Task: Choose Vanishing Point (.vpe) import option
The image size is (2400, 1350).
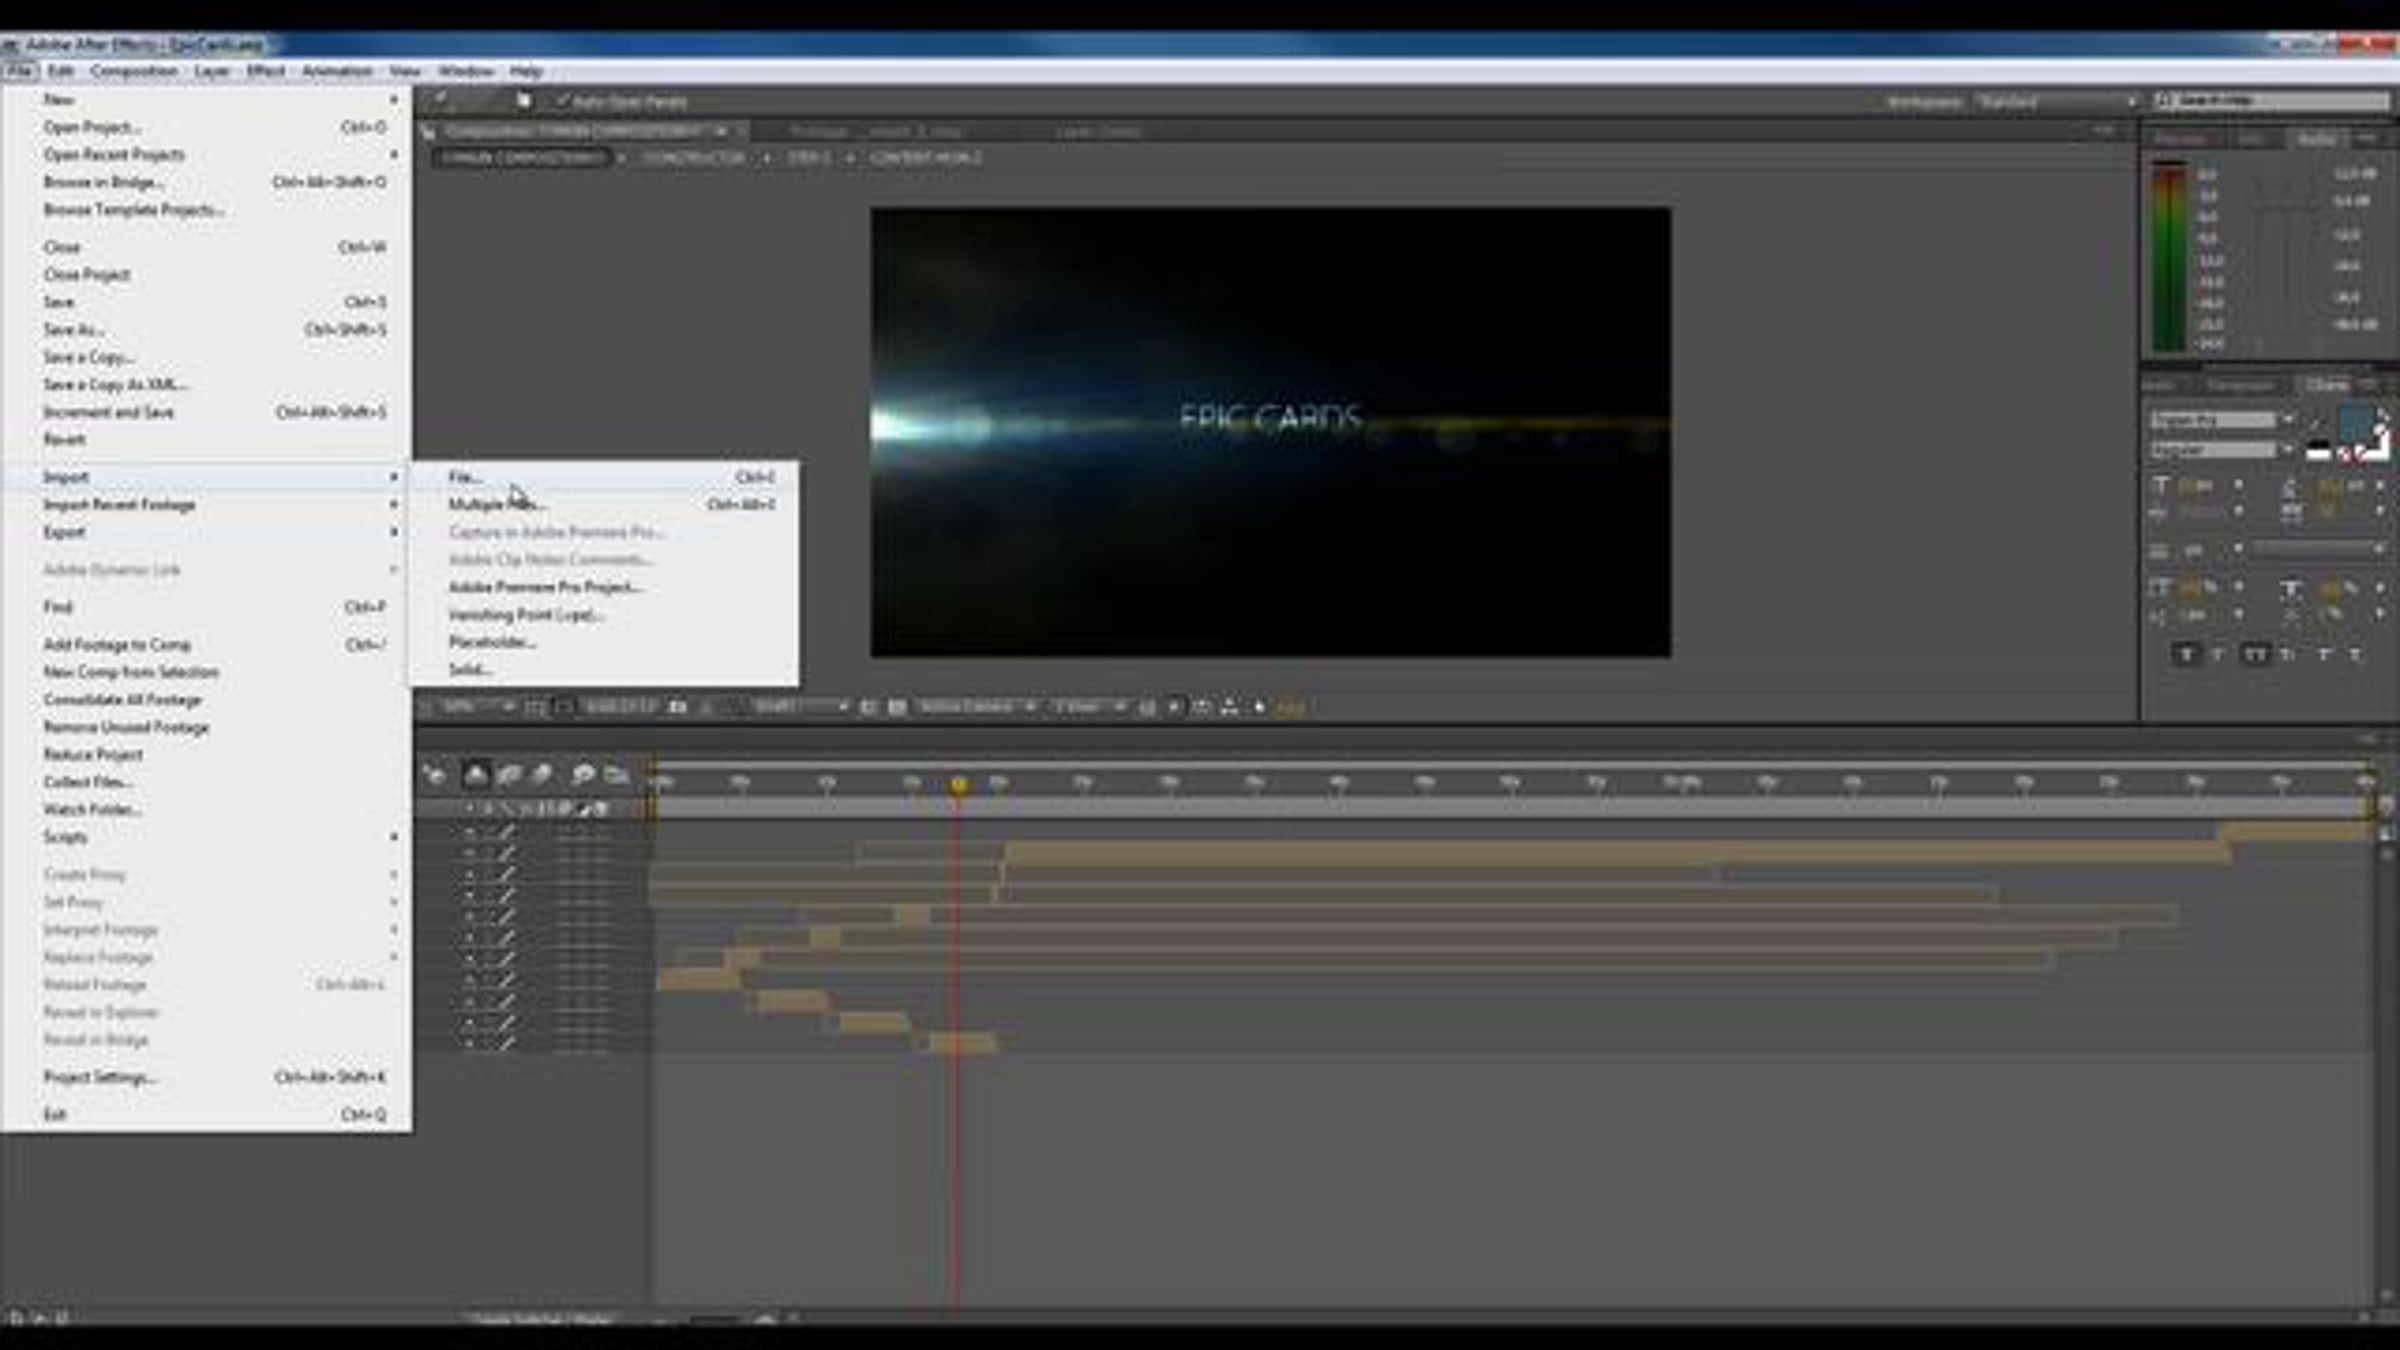Action: coord(526,614)
